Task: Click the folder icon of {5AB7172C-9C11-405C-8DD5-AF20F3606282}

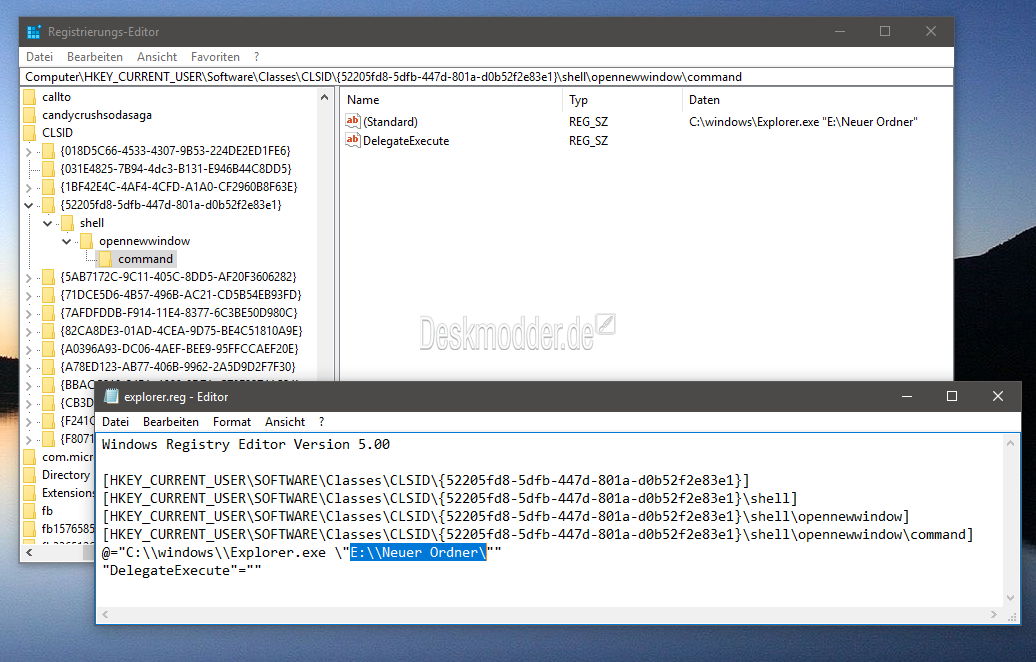Action: click(48, 277)
